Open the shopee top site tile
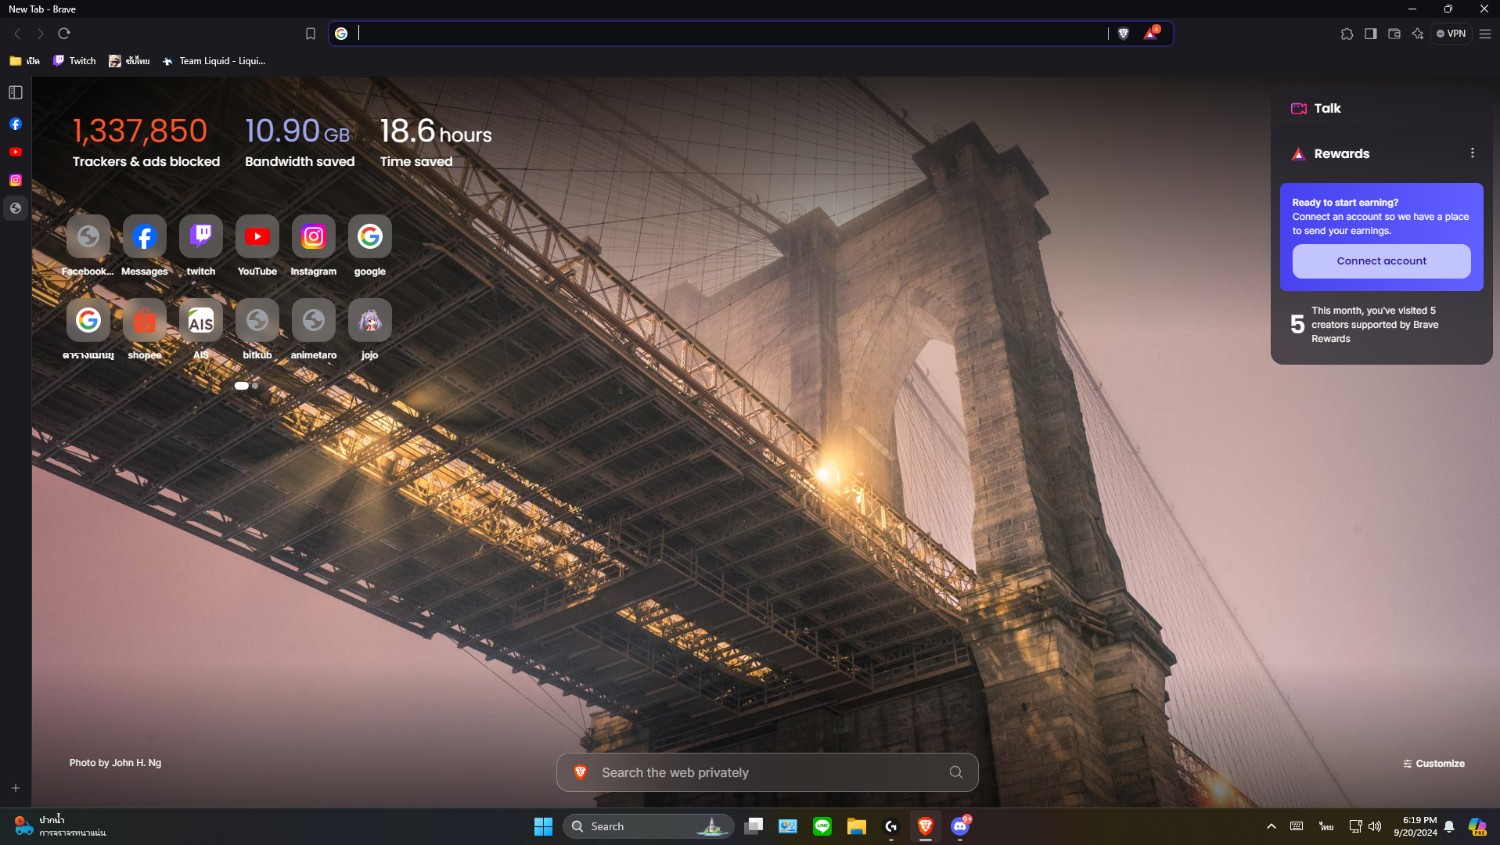This screenshot has height=845, width=1500. 145,320
